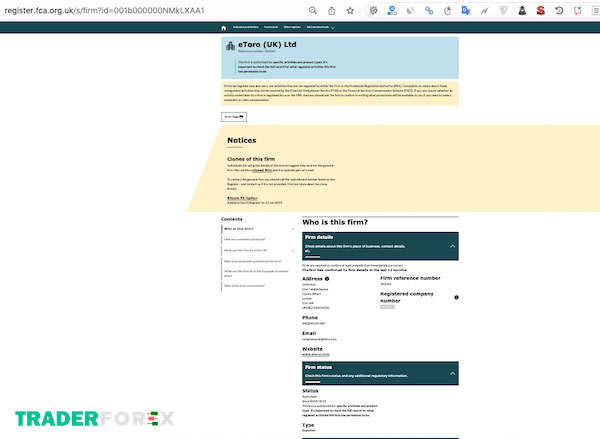This screenshot has width=600, height=439.
Task: Expand the last navigation dropdown with chevron
Action: click(x=321, y=27)
